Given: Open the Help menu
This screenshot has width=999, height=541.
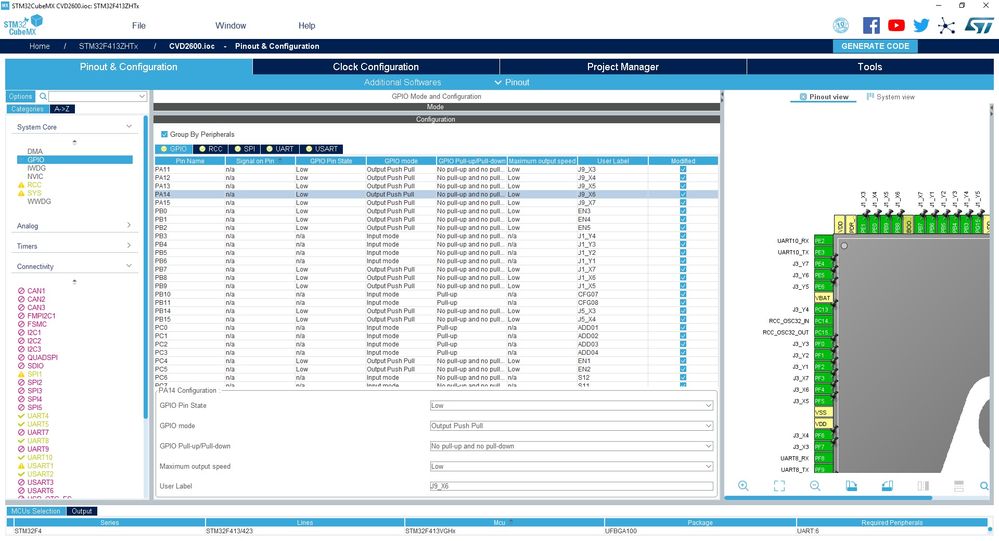Looking at the screenshot, I should click(306, 25).
